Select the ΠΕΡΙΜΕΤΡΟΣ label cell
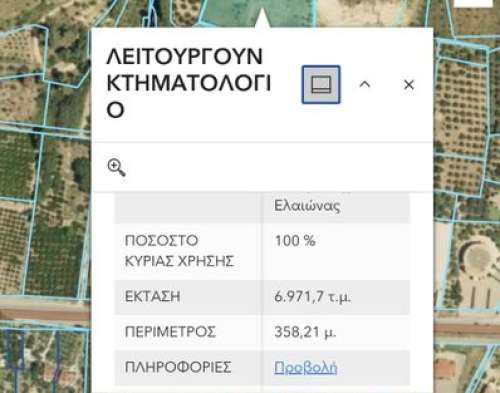Viewport: 500px width, 393px height. click(x=188, y=332)
